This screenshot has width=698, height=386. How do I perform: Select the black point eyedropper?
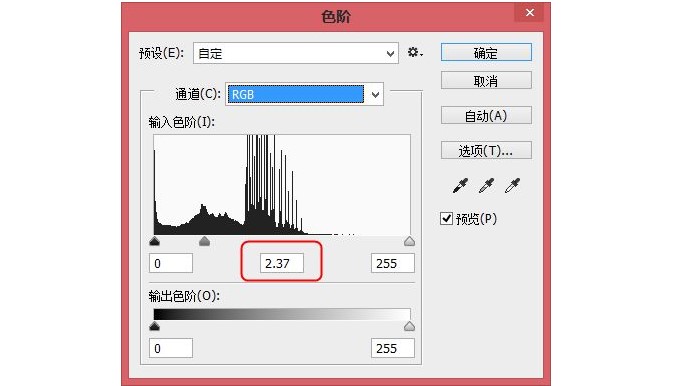[460, 186]
